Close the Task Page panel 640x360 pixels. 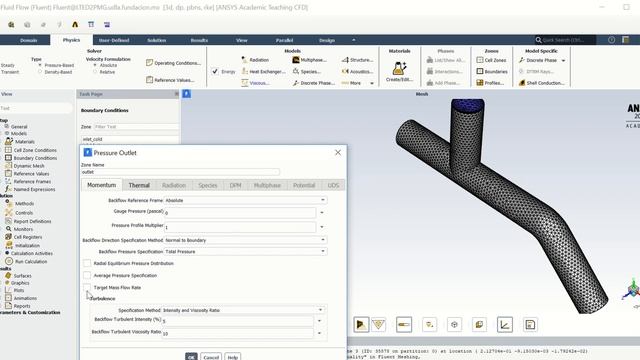tap(176, 94)
